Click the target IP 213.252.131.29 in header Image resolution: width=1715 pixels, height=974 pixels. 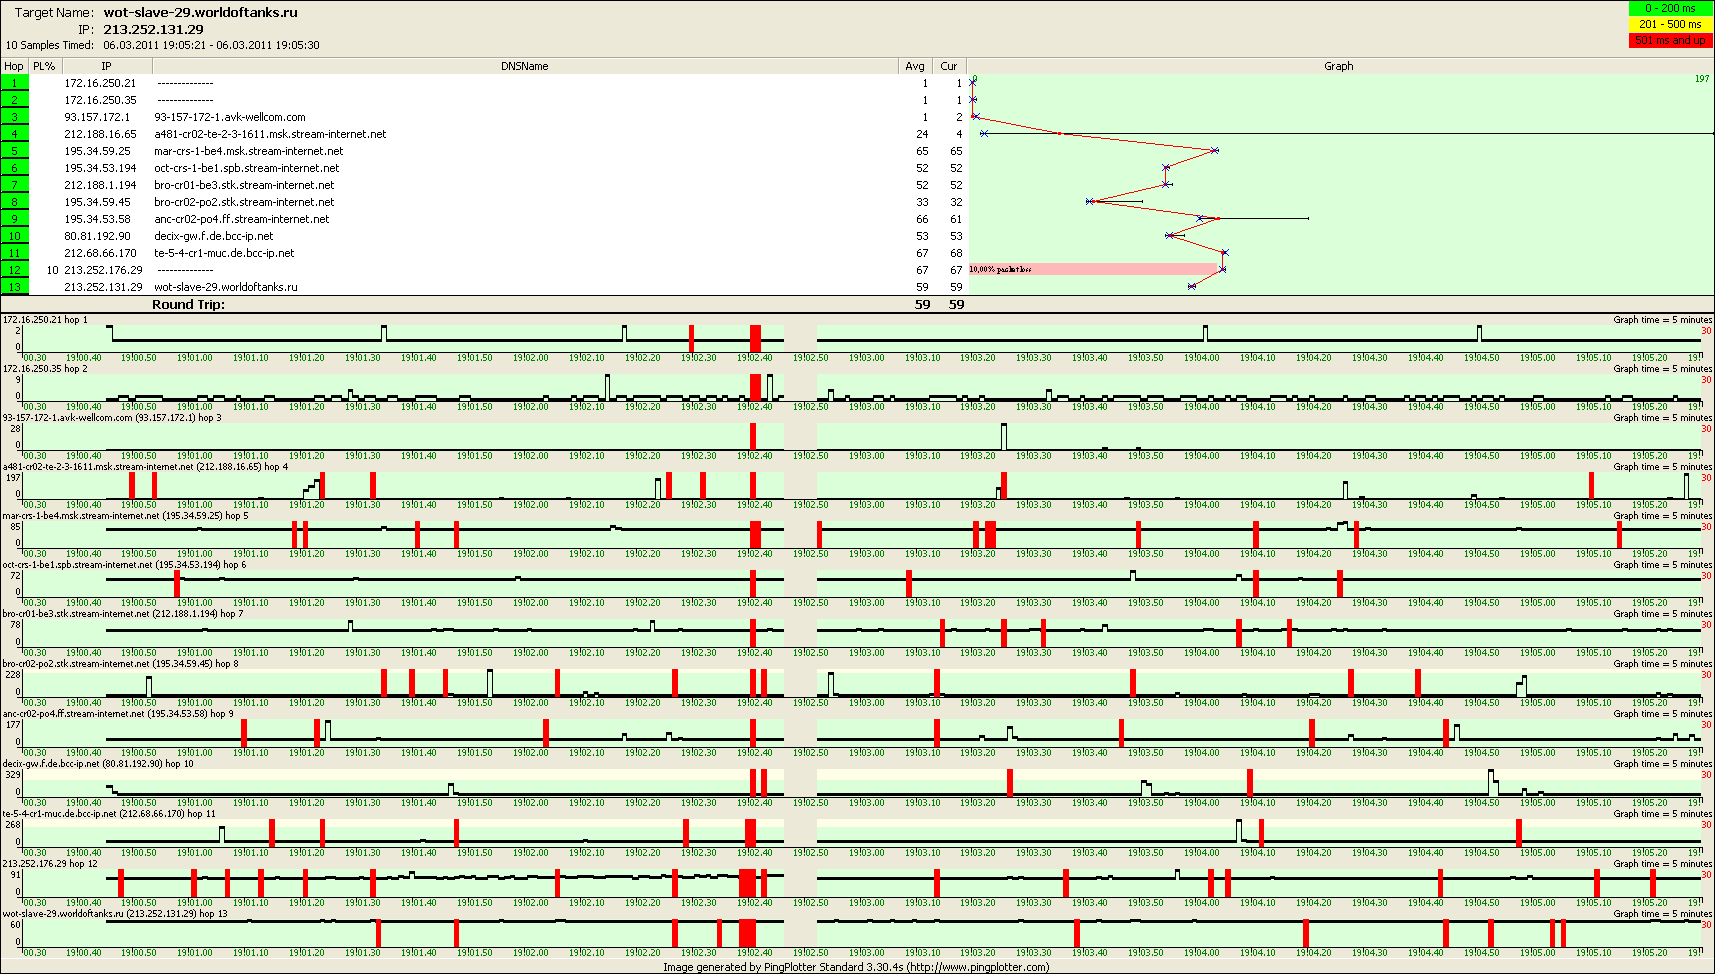153,29
